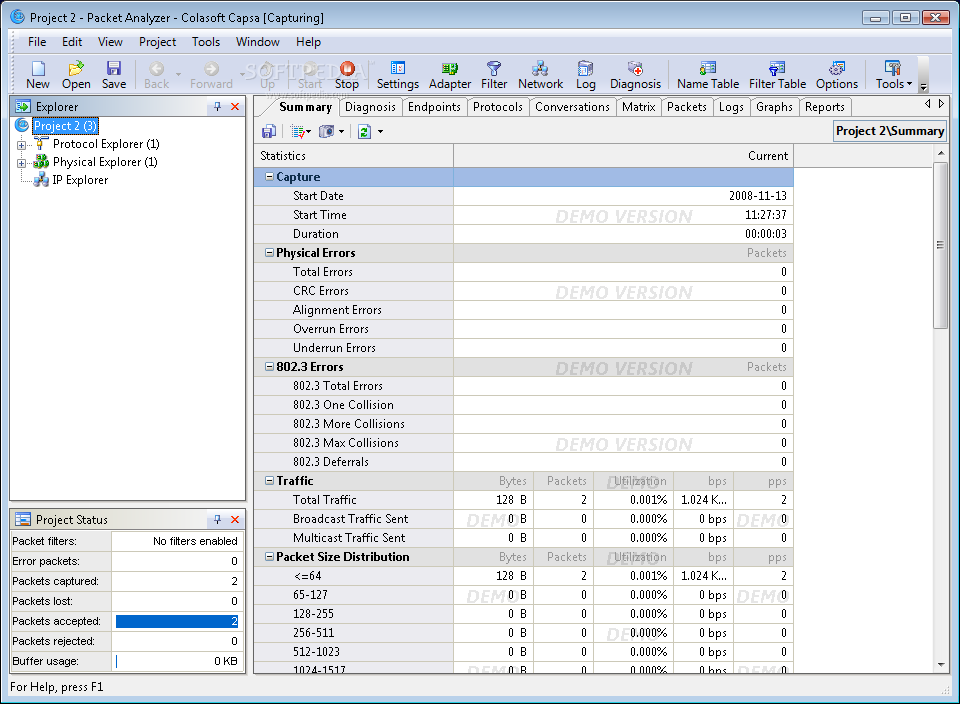
Task: Pin the Explorer panel
Action: click(217, 107)
